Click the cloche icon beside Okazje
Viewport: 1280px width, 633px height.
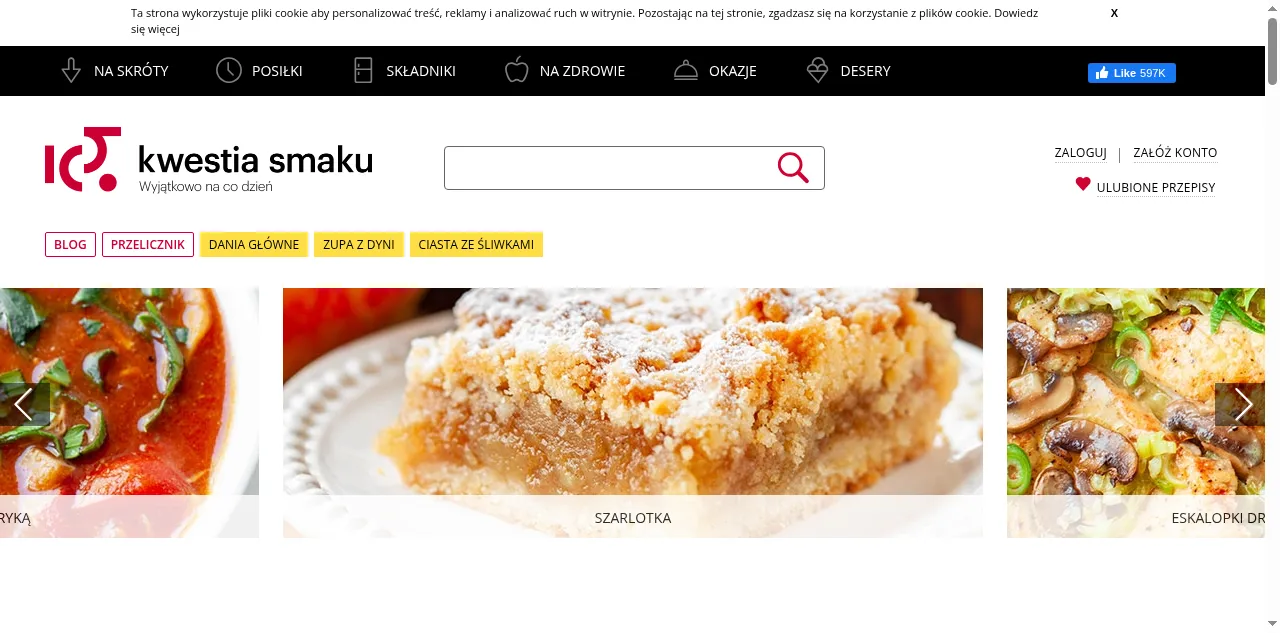pyautogui.click(x=686, y=71)
